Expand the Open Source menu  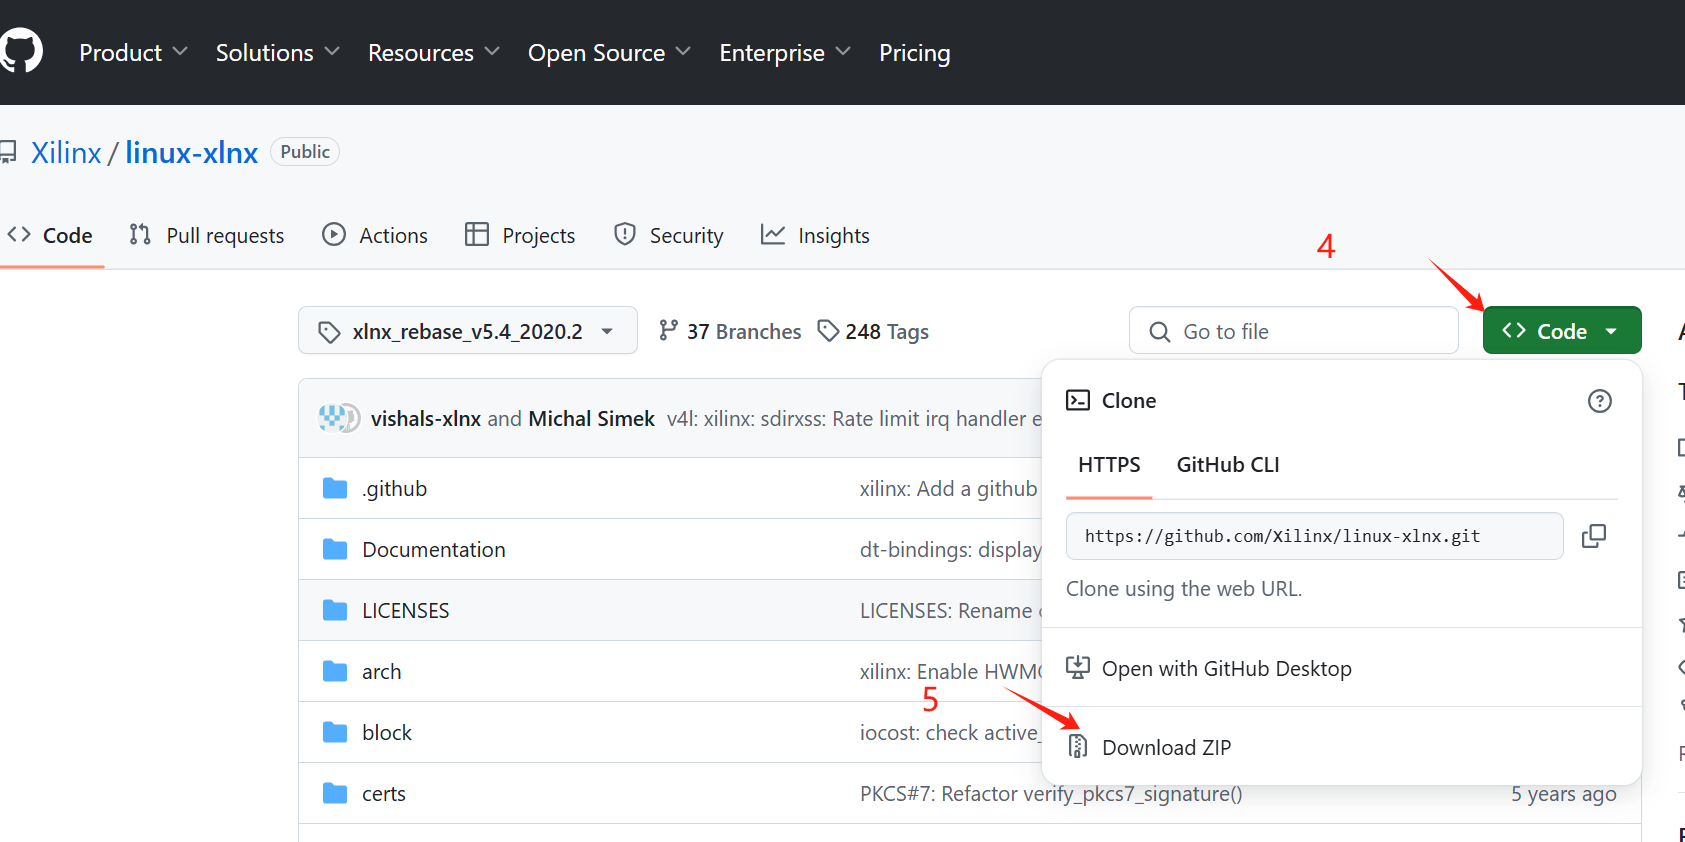[x=609, y=53]
